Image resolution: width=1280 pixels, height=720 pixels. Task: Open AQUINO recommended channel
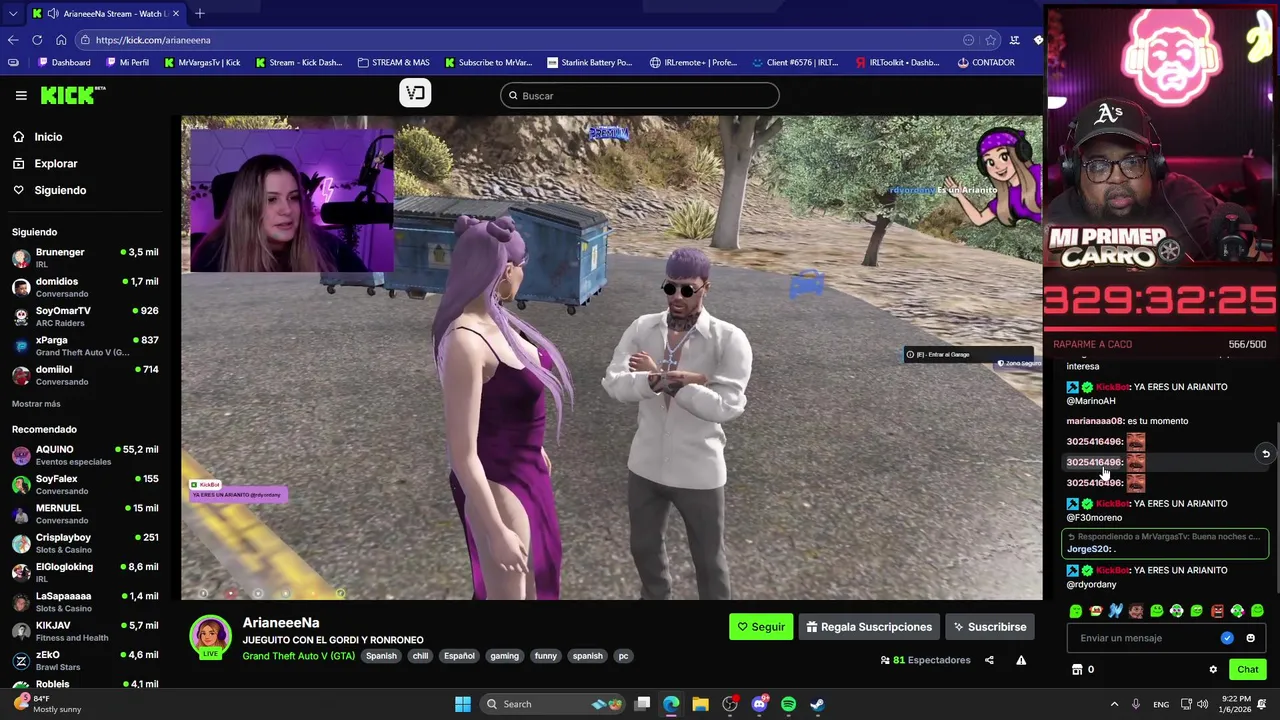(85, 455)
